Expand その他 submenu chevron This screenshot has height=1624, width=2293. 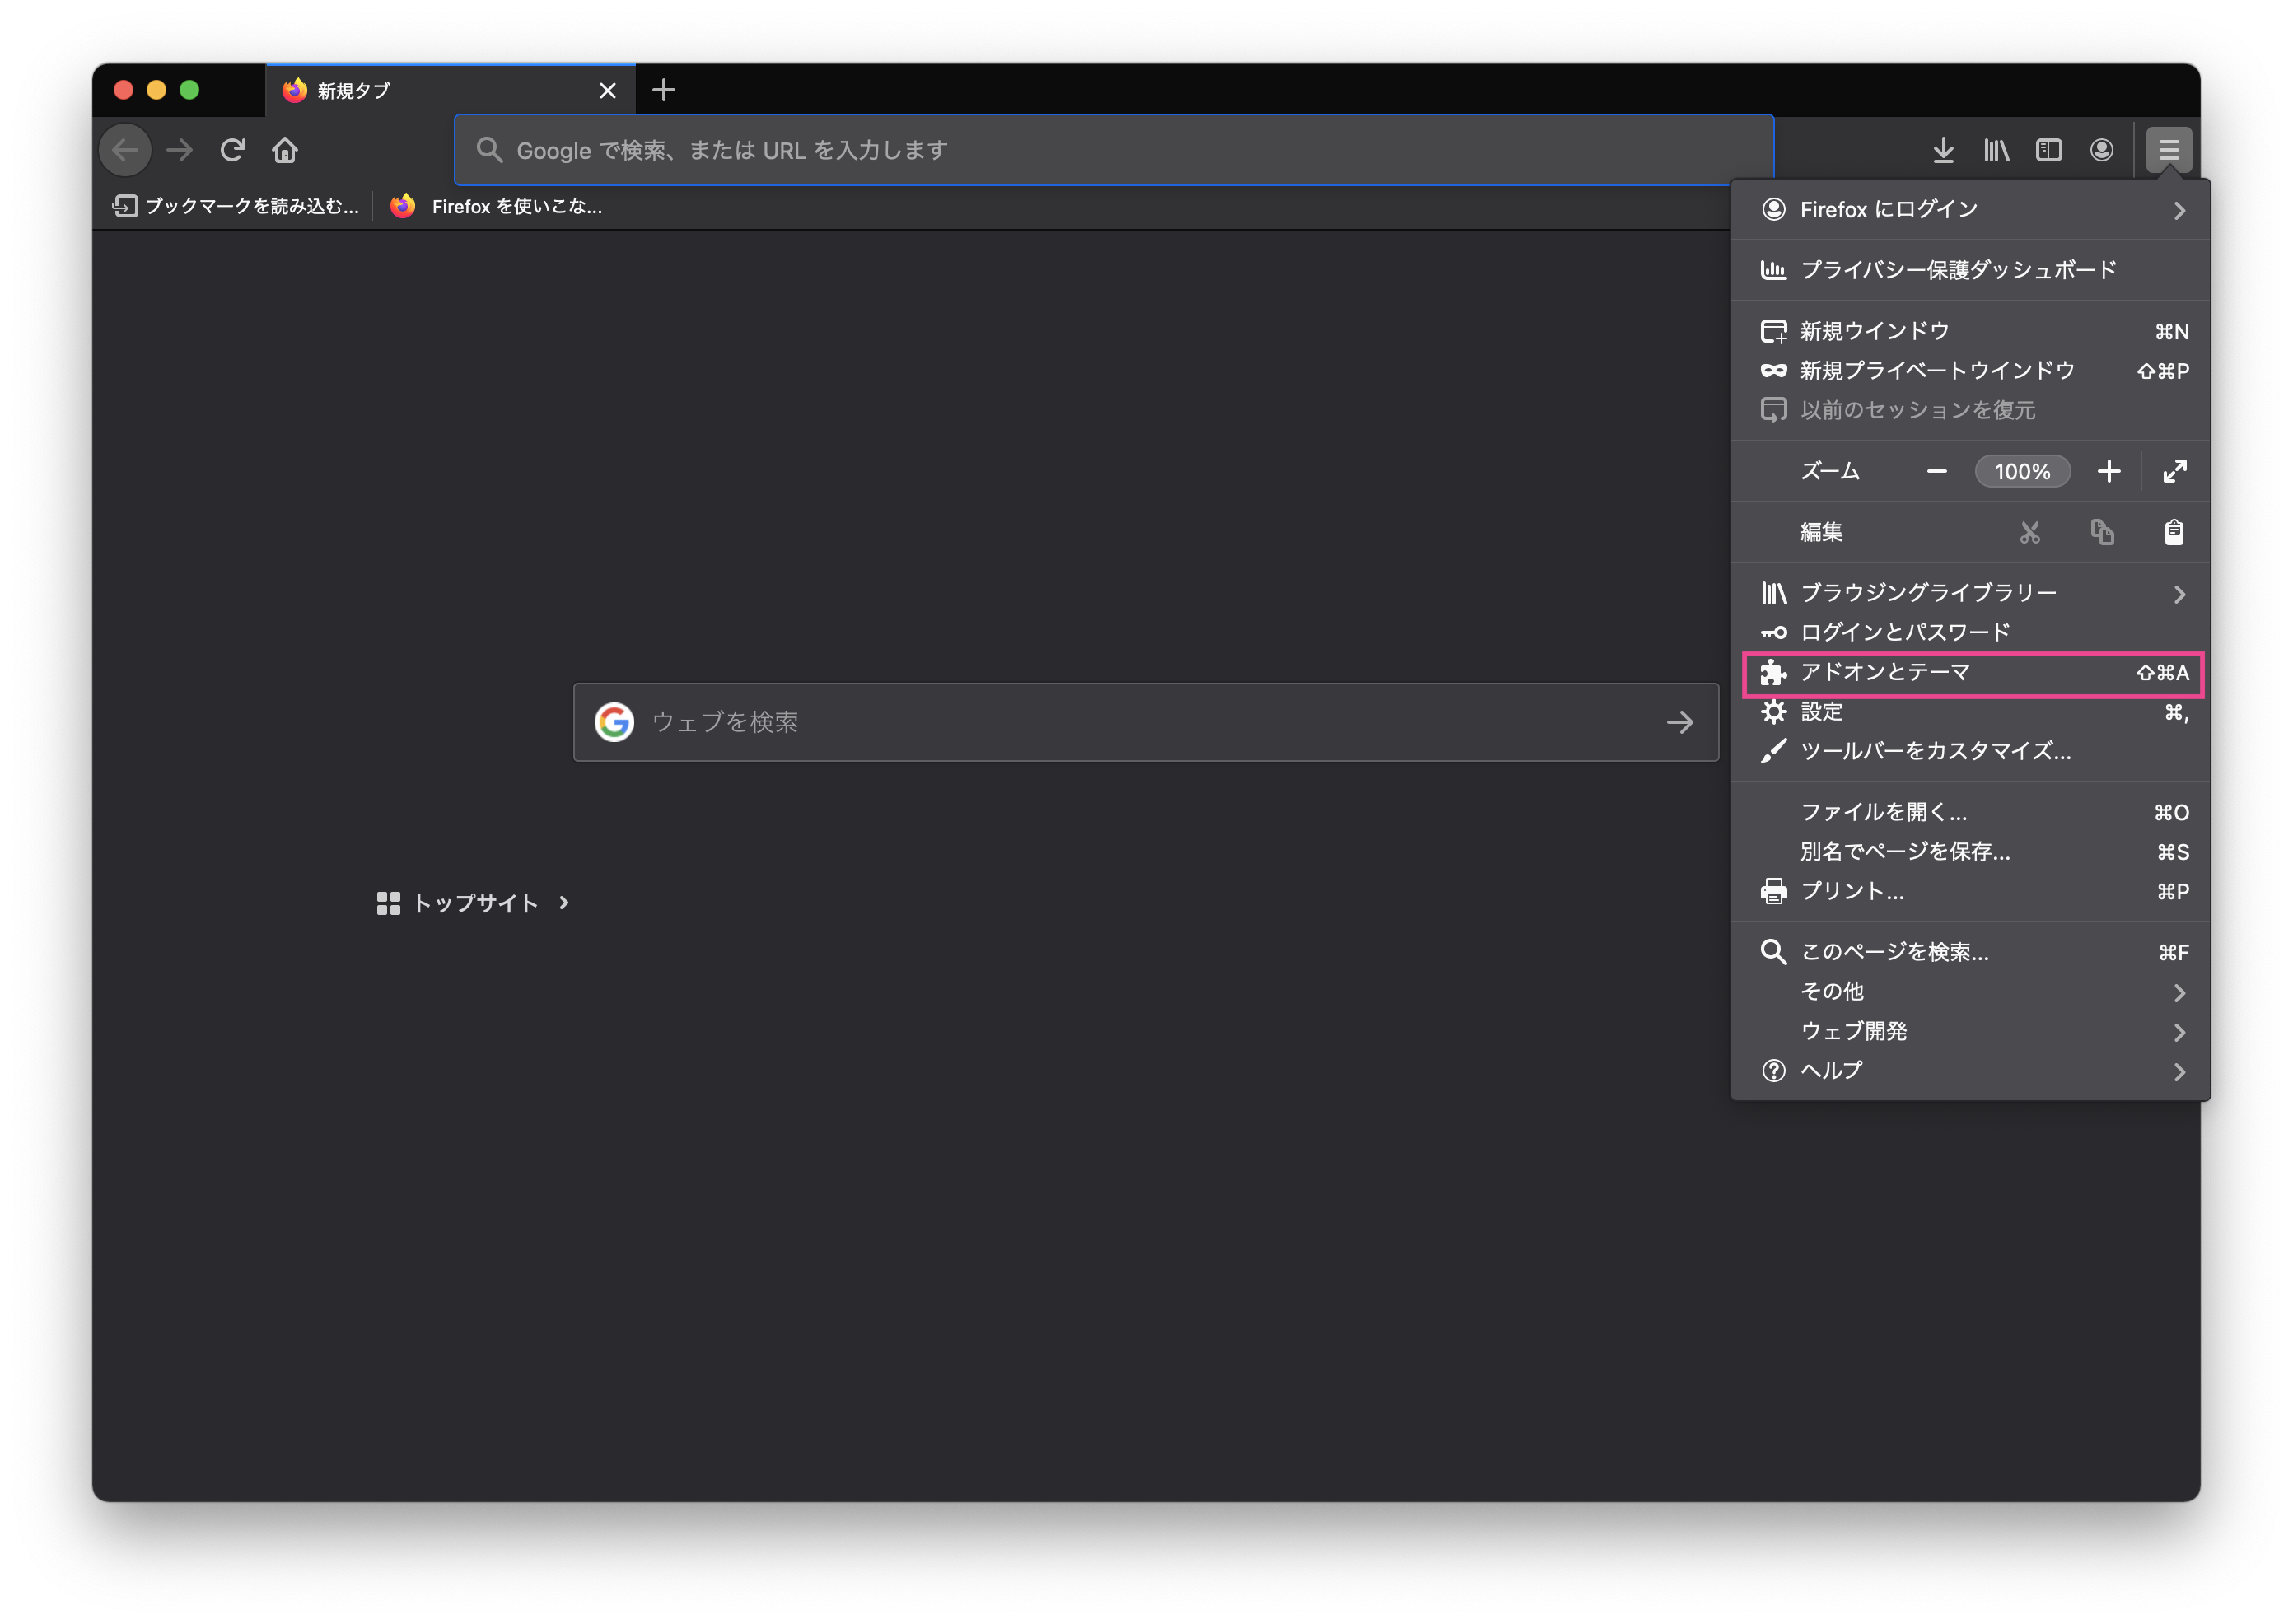point(2180,993)
